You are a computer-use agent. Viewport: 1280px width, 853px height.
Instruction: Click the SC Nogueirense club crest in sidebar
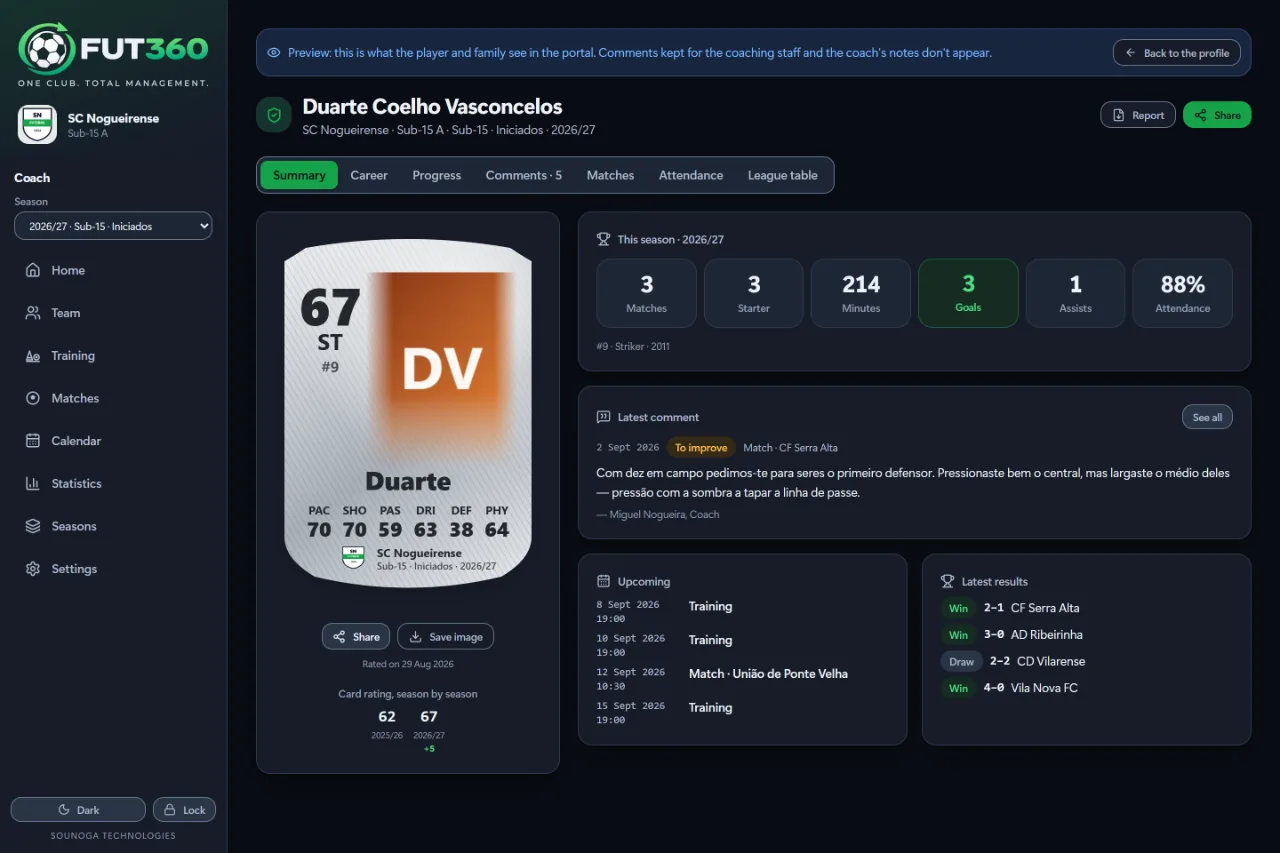(37, 125)
